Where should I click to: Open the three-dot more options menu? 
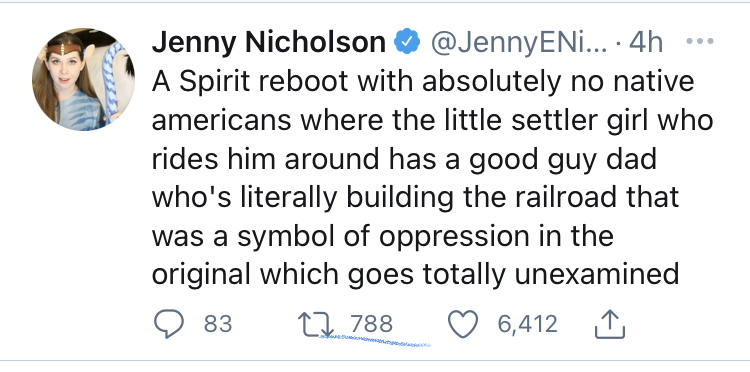click(700, 41)
